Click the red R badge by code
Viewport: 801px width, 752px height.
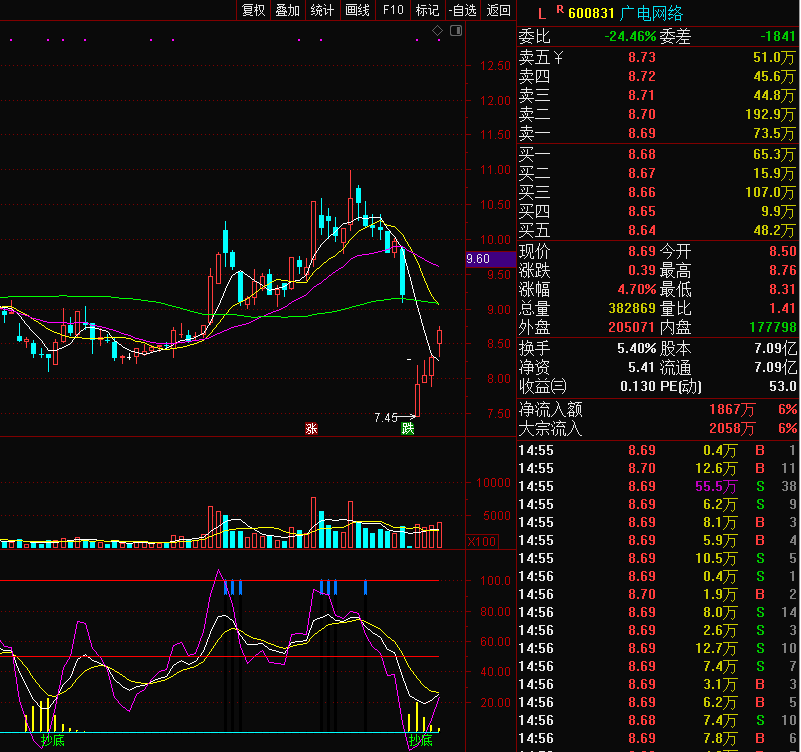pos(560,10)
